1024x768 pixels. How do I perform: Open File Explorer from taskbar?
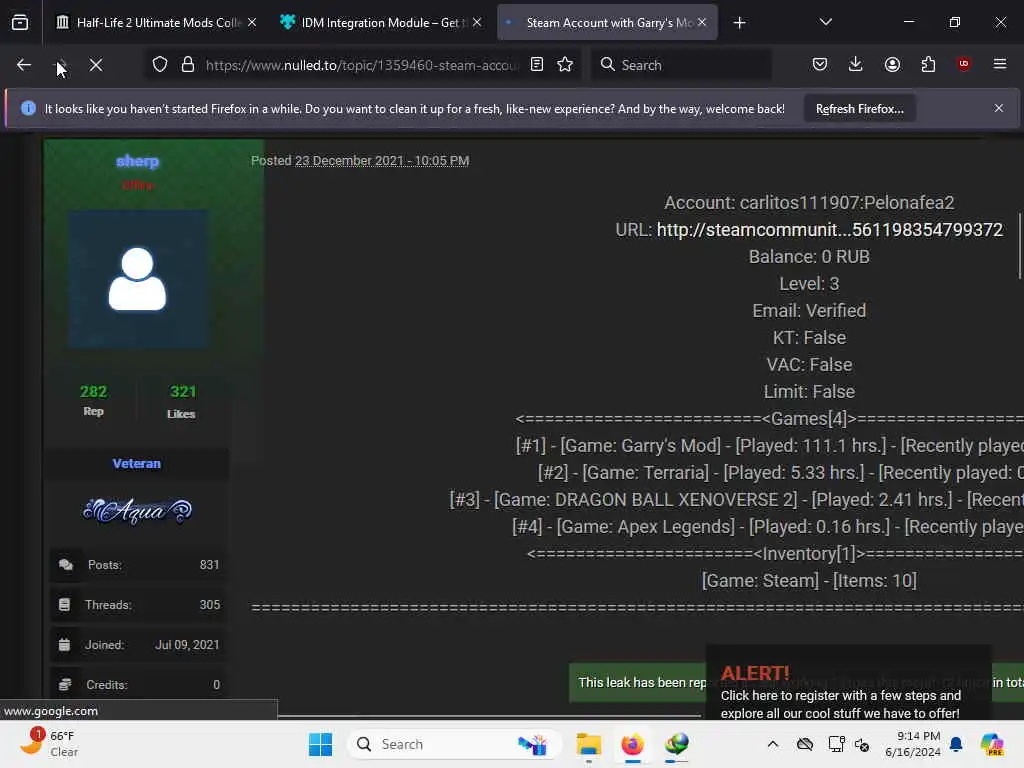(588, 744)
